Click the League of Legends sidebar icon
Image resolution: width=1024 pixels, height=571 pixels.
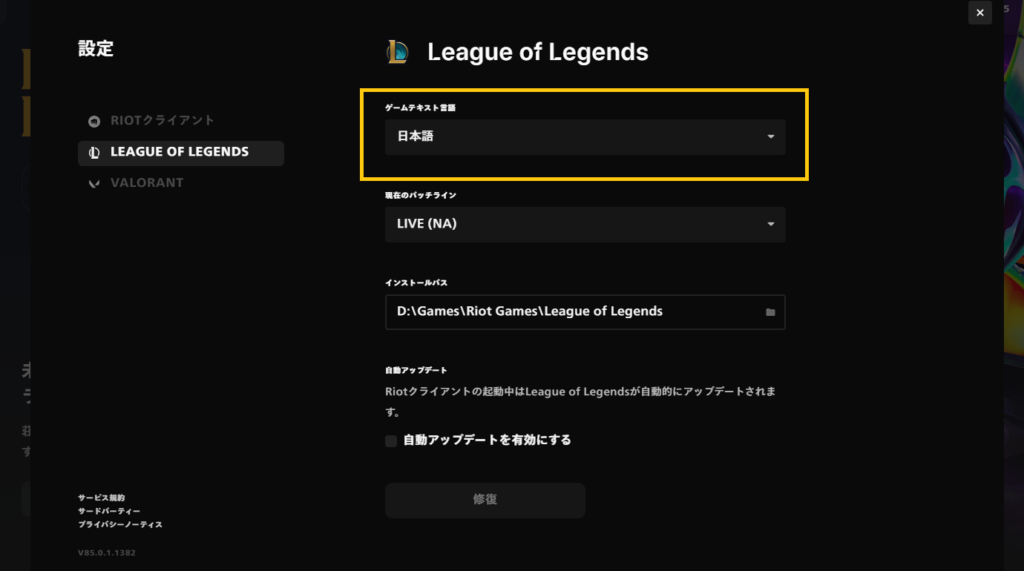(x=94, y=153)
